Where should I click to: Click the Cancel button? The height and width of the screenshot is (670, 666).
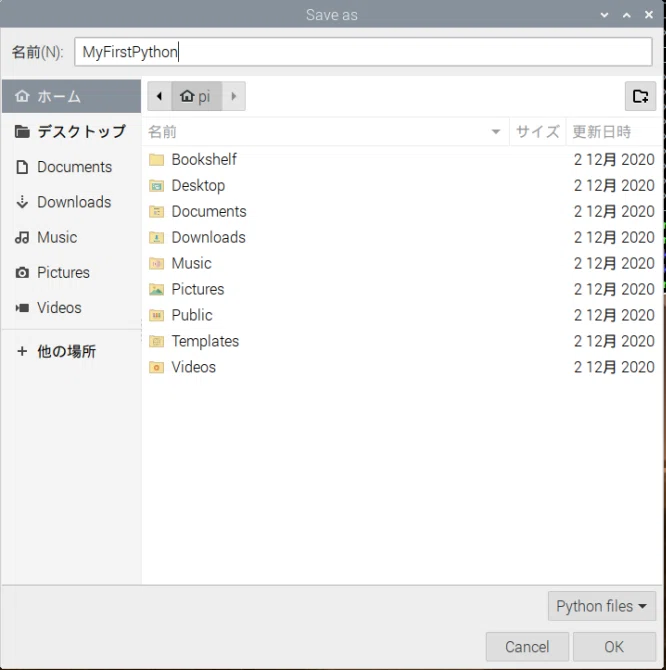[527, 647]
